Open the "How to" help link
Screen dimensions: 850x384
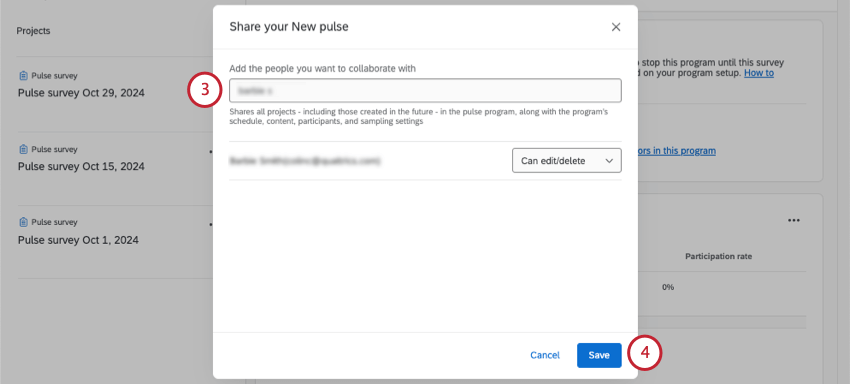[759, 73]
